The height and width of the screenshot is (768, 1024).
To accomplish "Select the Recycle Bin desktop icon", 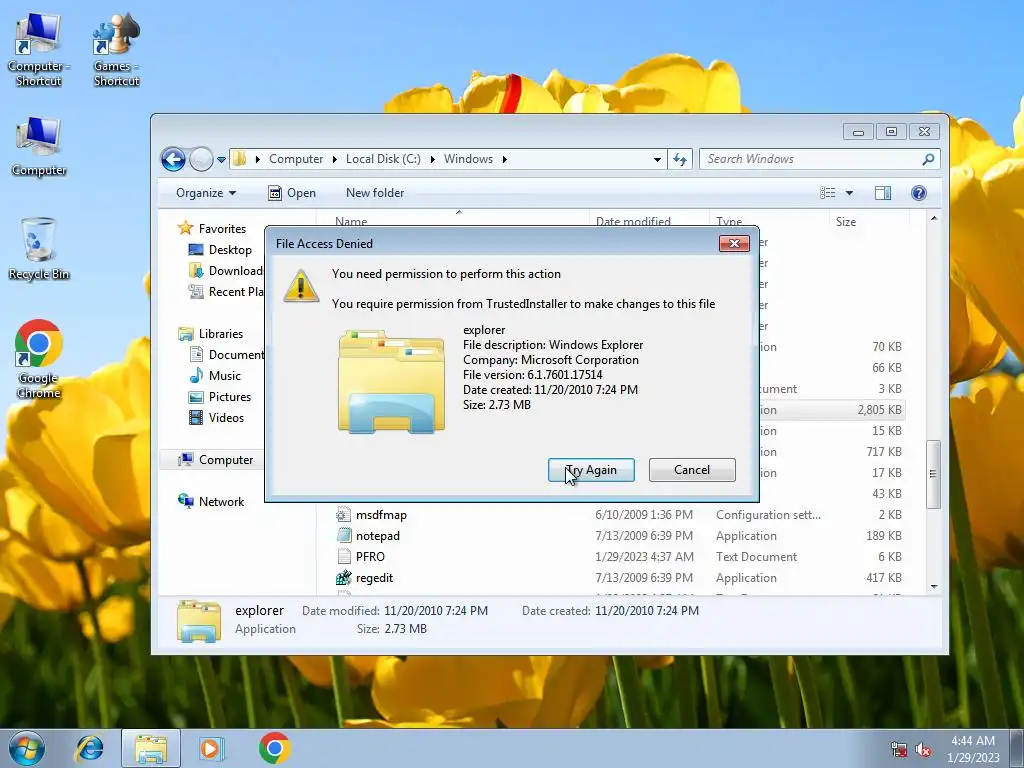I will (x=39, y=249).
